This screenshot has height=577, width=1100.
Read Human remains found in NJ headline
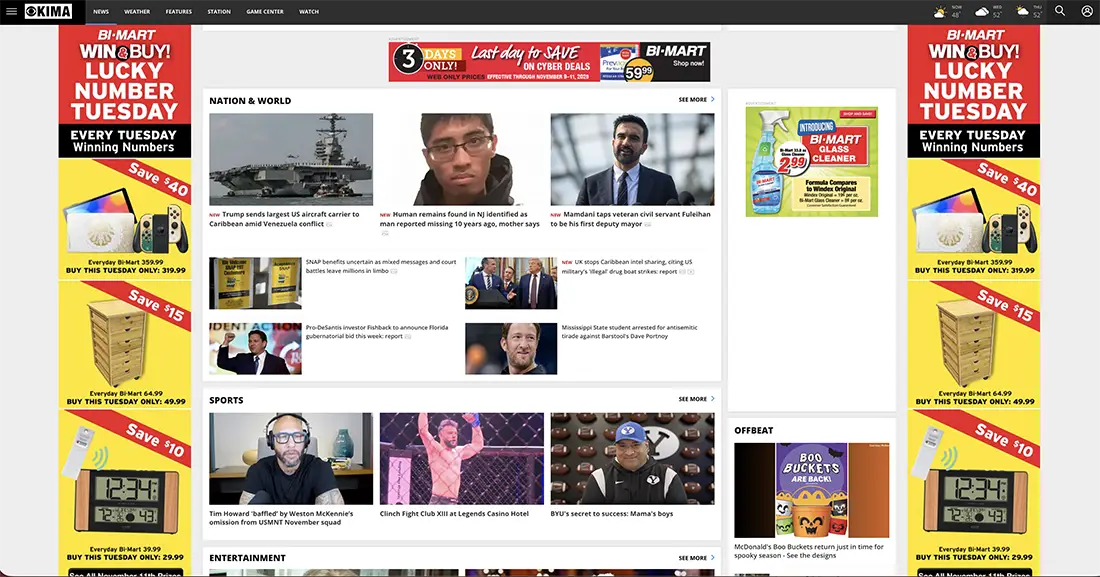pyautogui.click(x=460, y=219)
